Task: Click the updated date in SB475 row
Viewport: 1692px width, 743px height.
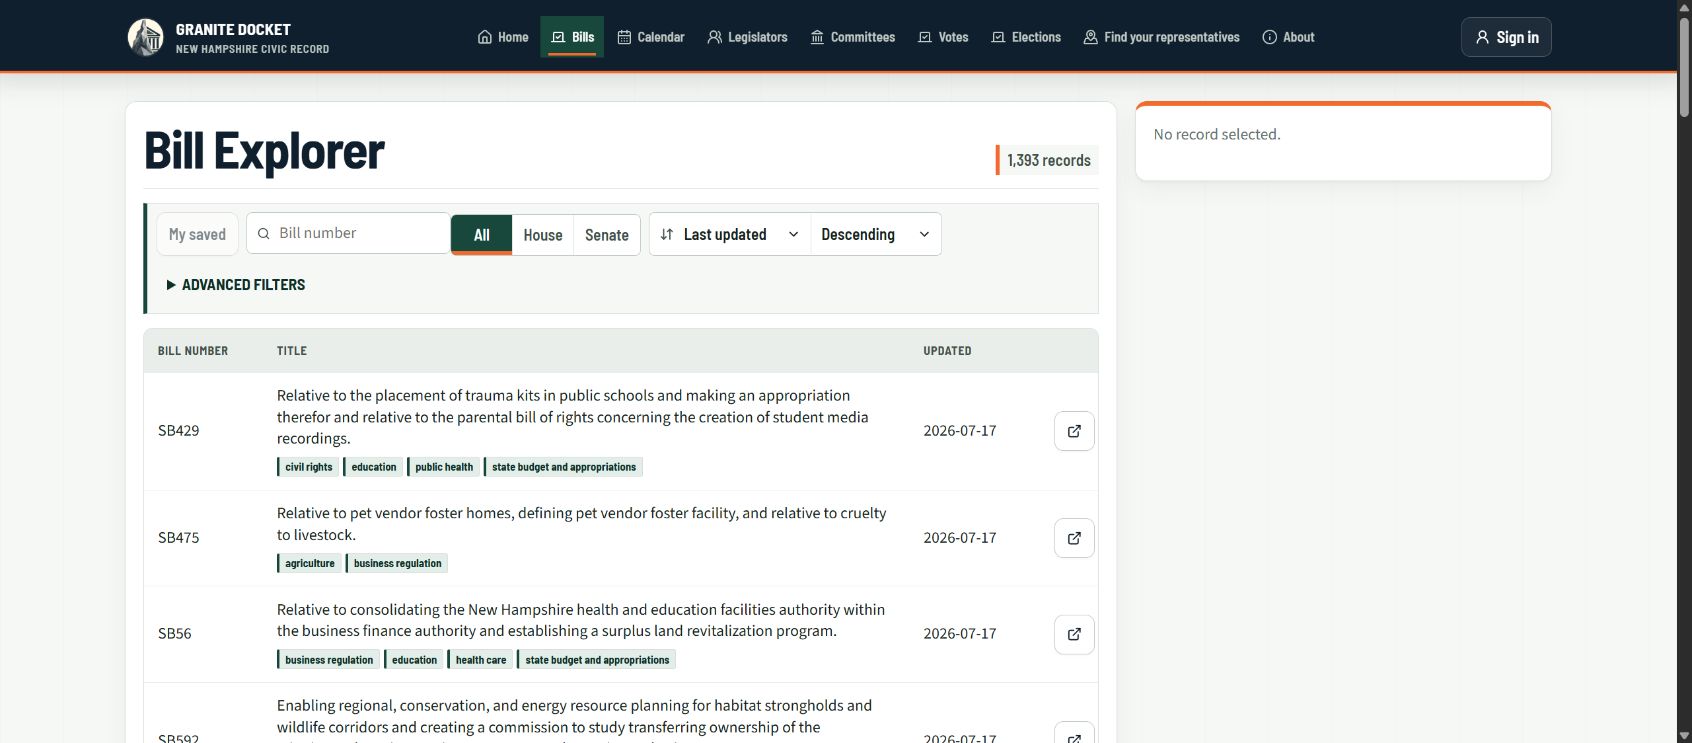Action: (960, 538)
